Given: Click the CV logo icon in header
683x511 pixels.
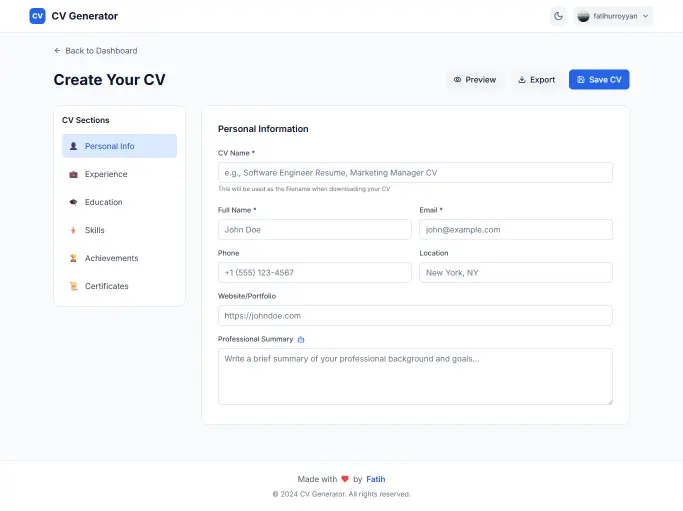Looking at the screenshot, I should [37, 16].
